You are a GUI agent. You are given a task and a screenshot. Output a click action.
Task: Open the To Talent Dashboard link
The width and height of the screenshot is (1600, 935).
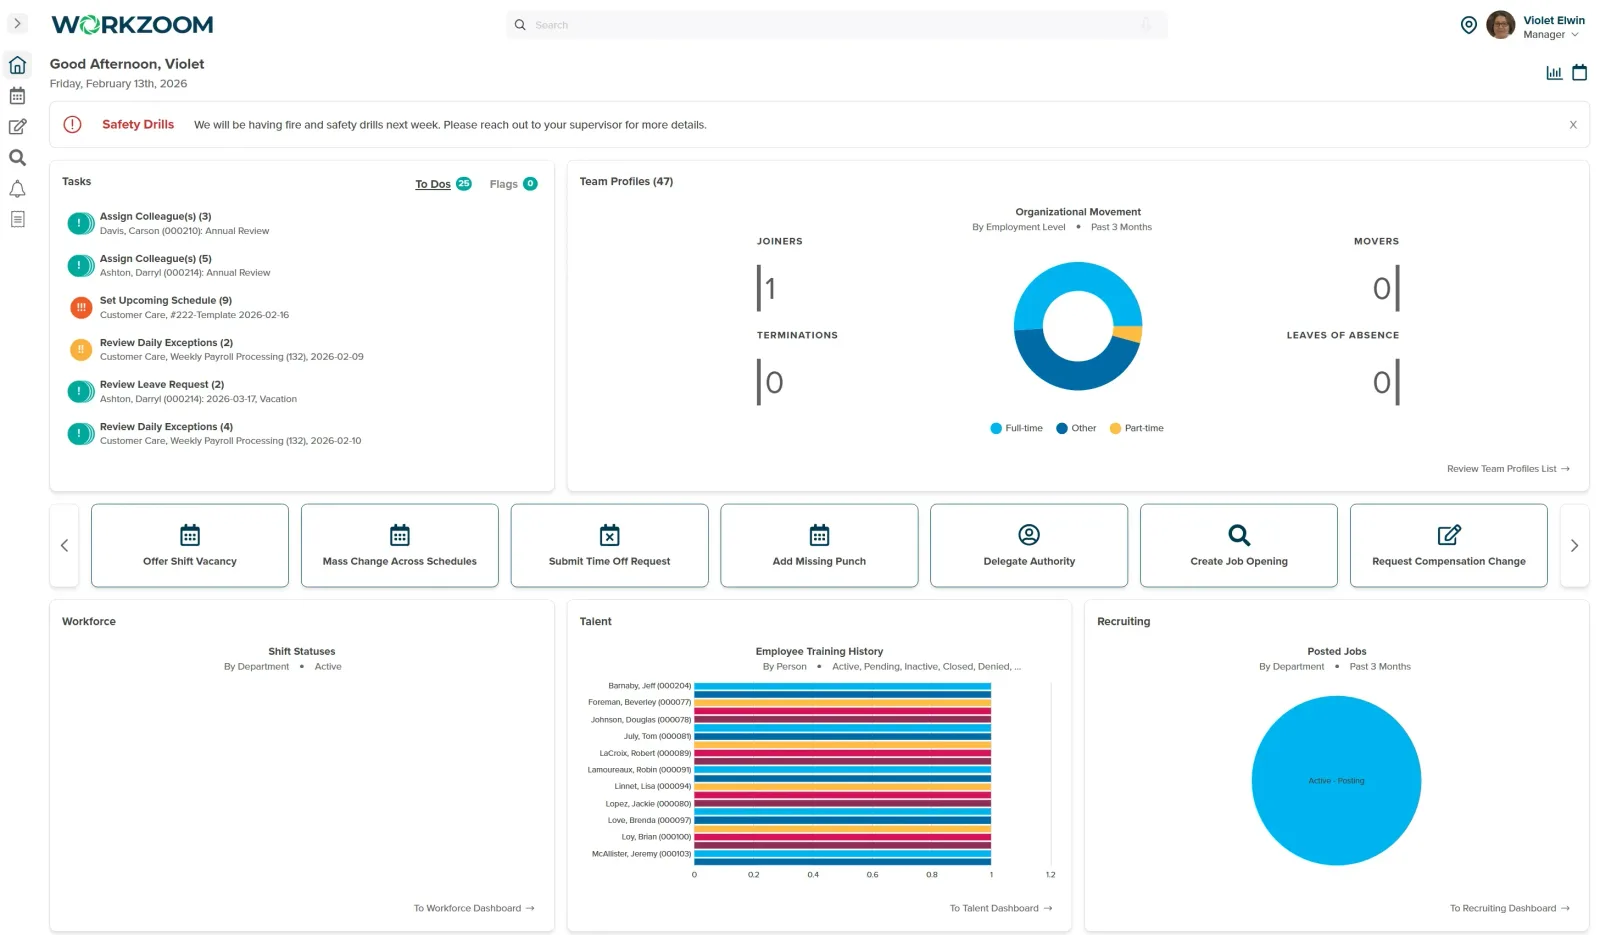point(1001,909)
